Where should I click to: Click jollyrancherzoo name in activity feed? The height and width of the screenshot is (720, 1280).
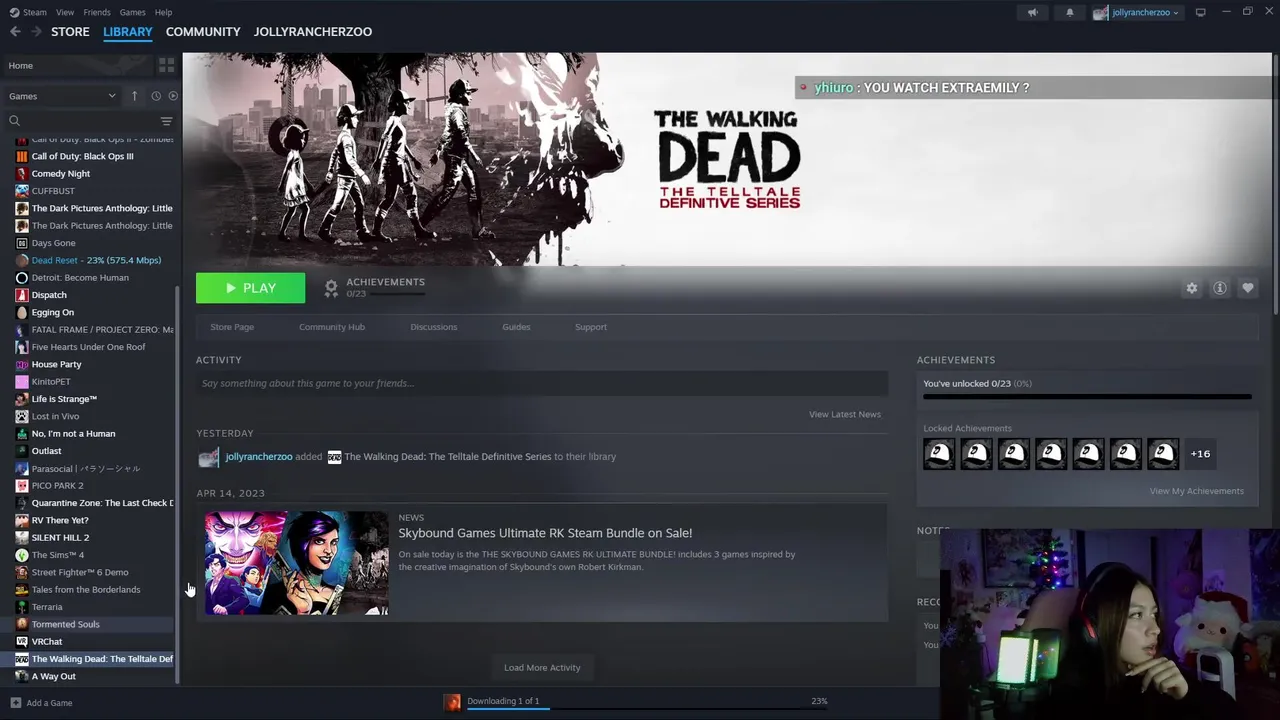[x=259, y=457]
